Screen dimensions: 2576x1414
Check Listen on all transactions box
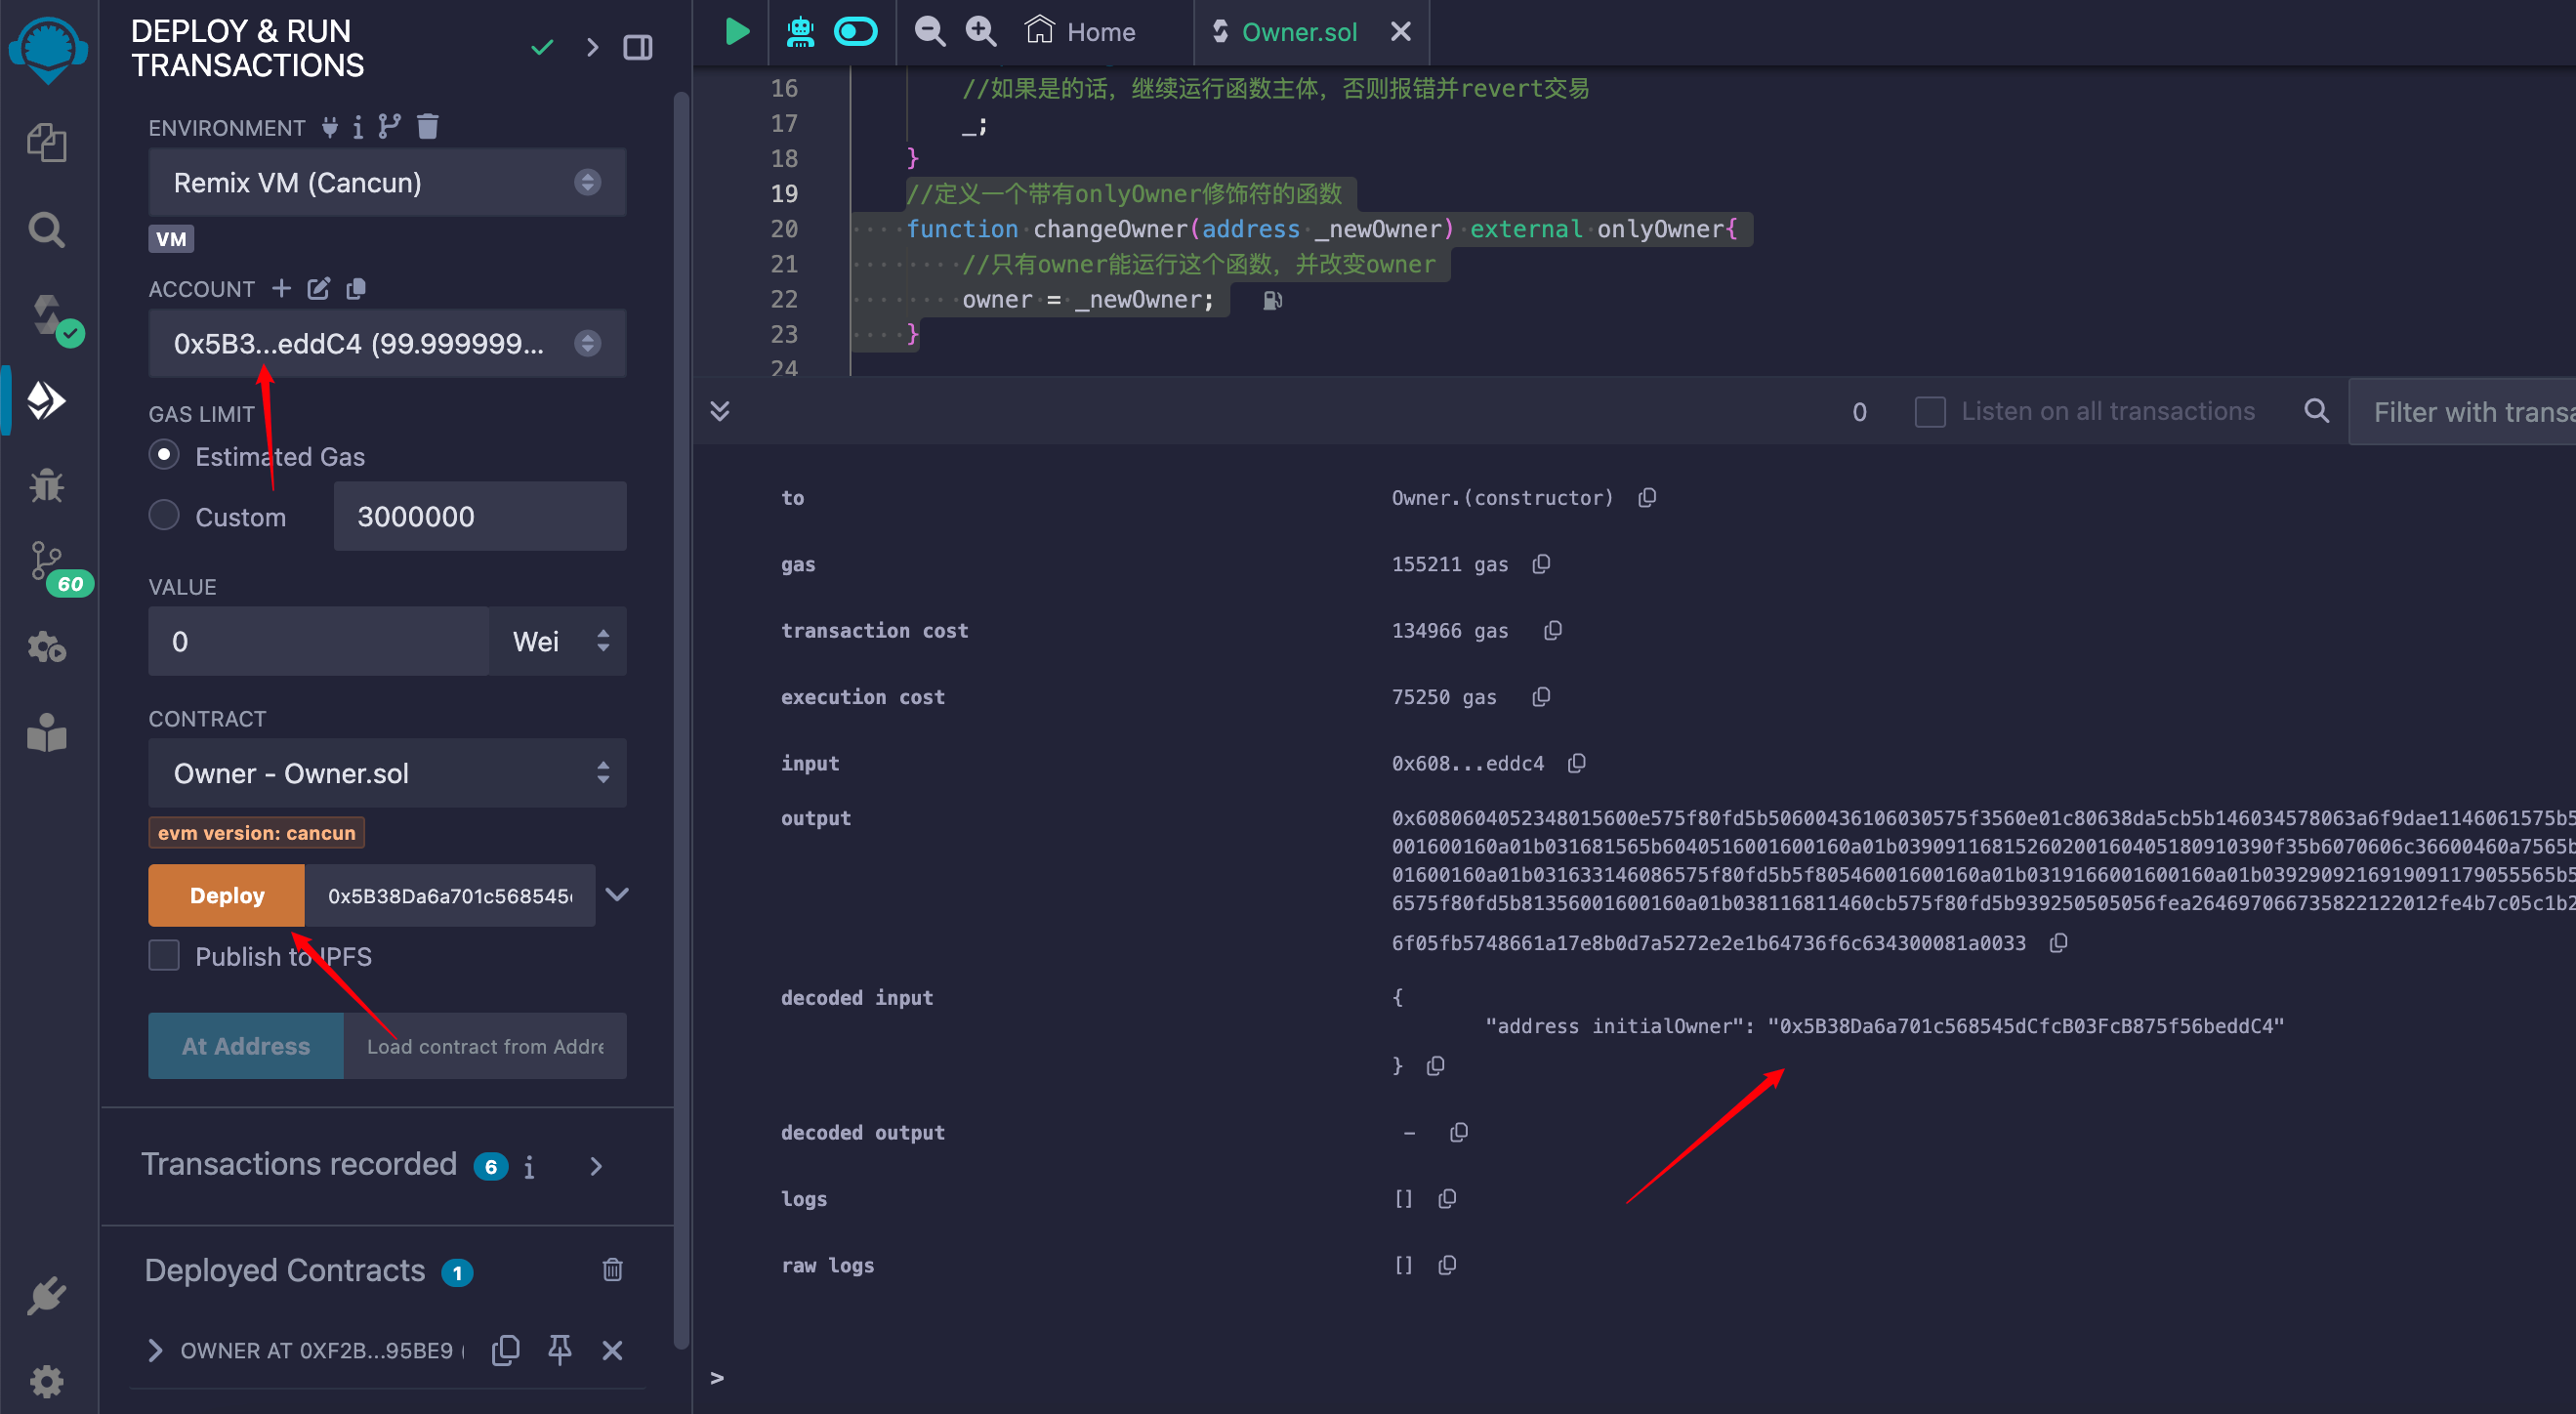(x=1929, y=411)
